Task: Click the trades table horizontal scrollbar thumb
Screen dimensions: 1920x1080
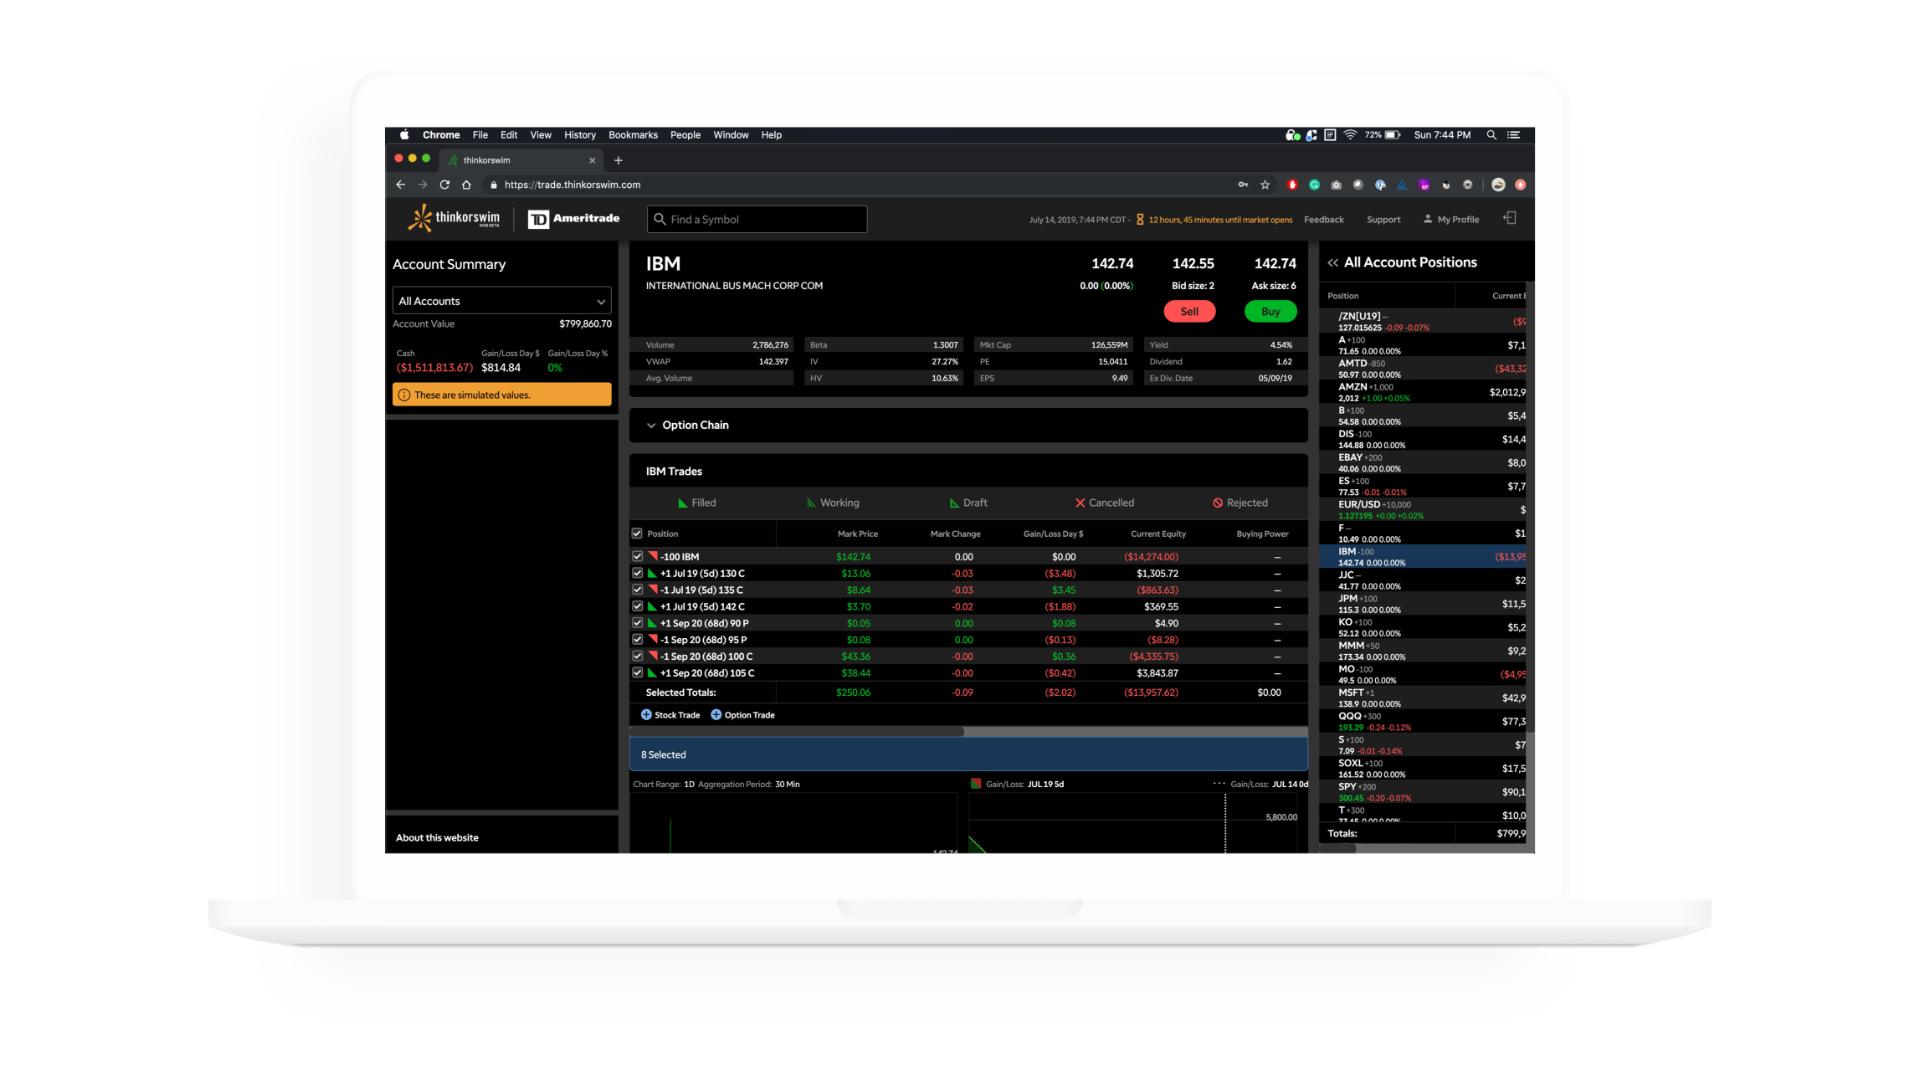Action: [797, 731]
